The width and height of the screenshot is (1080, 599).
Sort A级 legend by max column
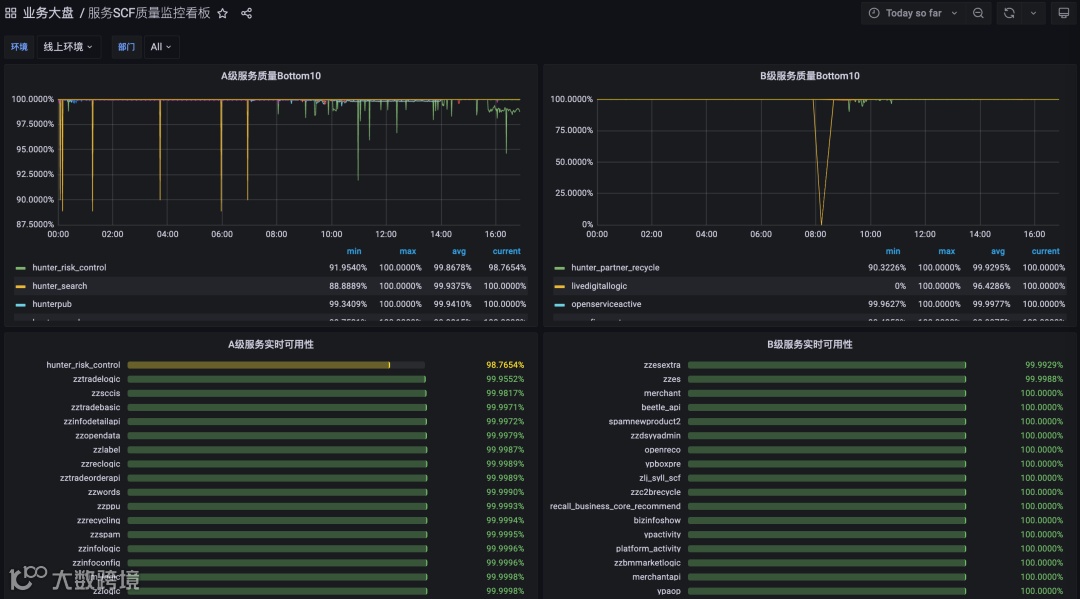408,251
